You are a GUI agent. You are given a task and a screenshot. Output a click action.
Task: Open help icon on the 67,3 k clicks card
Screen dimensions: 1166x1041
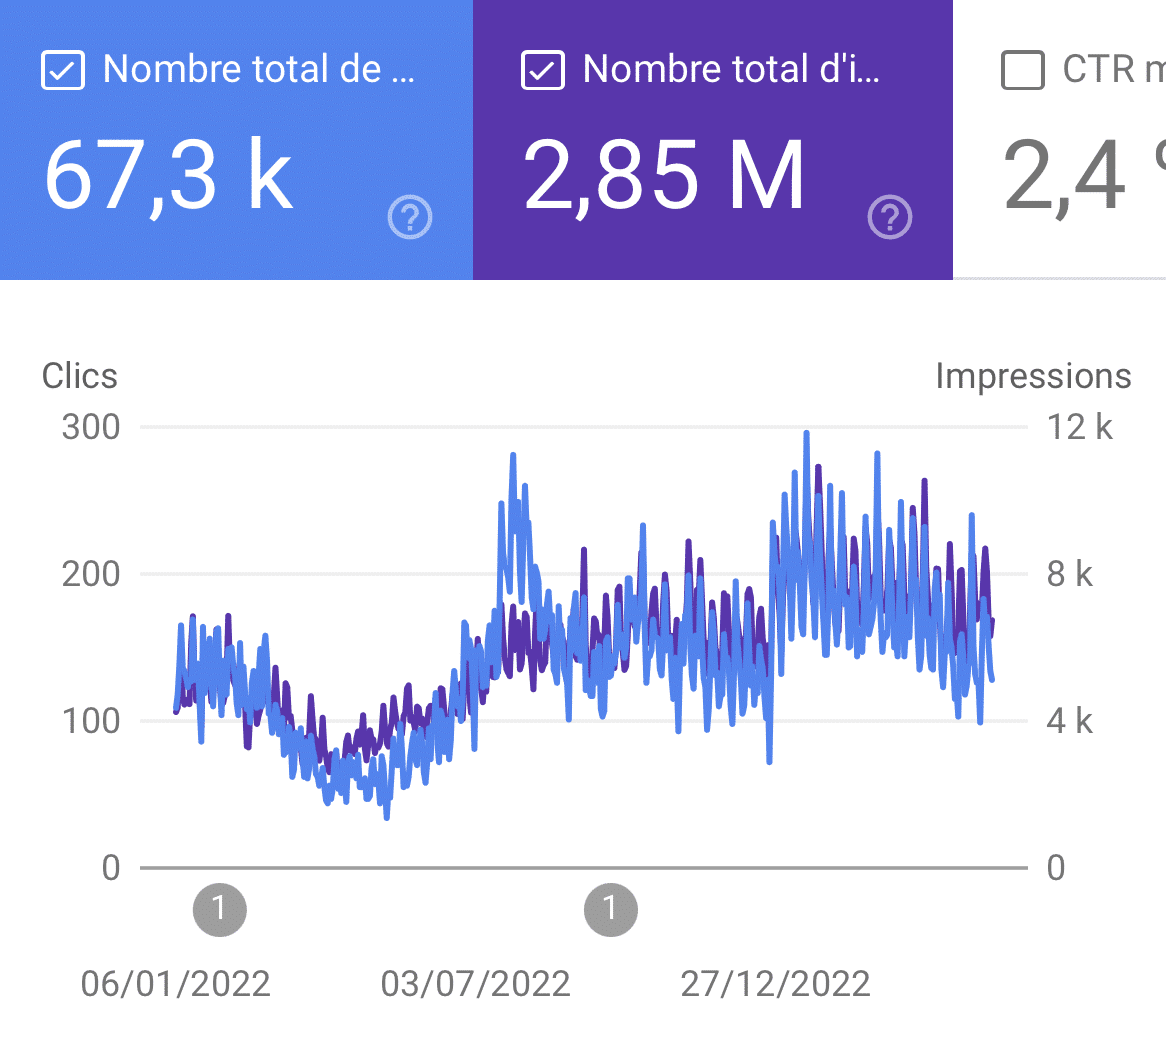click(410, 217)
